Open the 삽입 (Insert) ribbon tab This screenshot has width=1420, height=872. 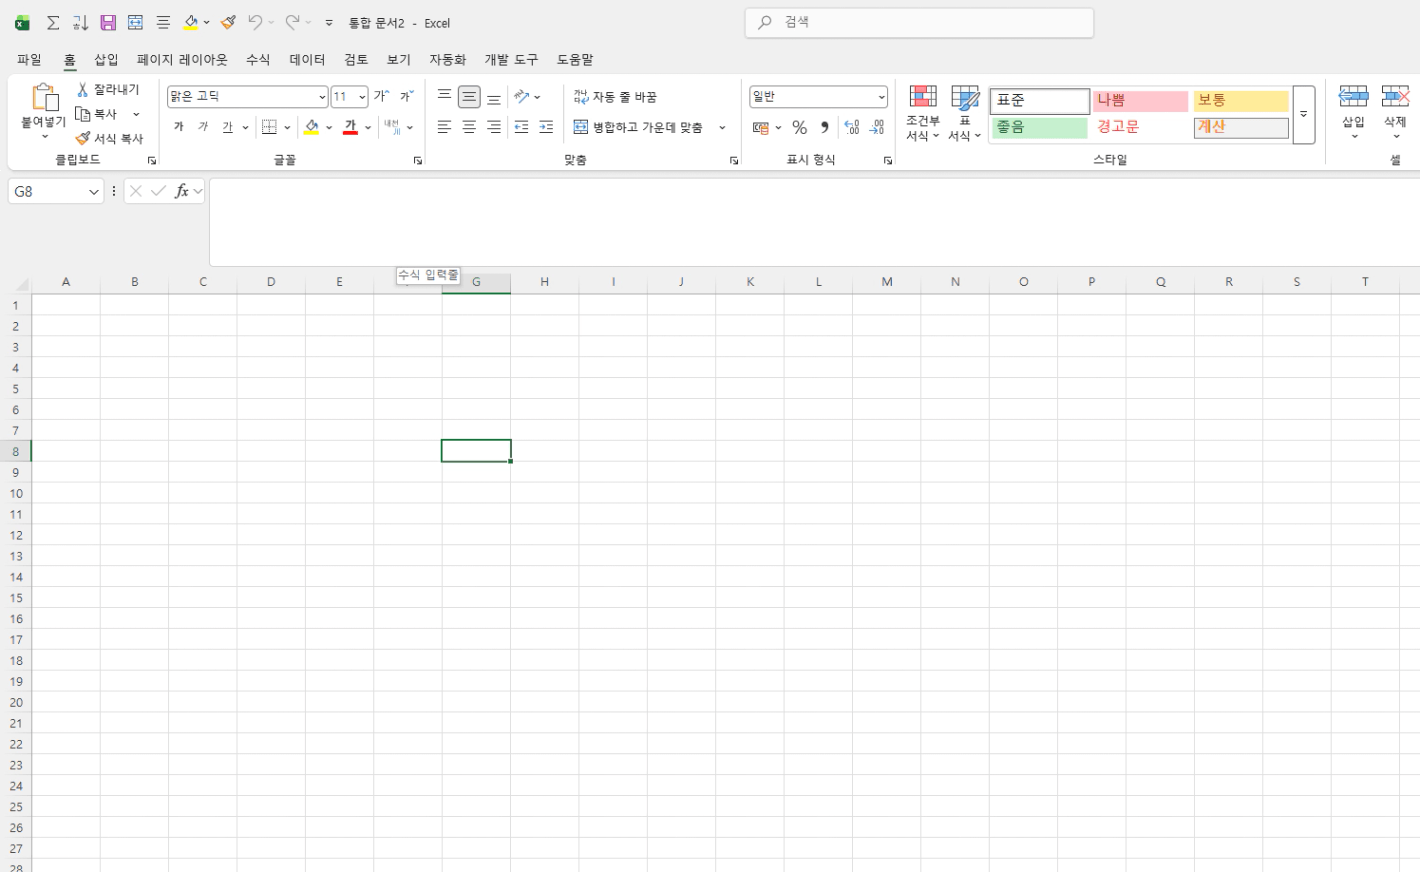click(106, 60)
